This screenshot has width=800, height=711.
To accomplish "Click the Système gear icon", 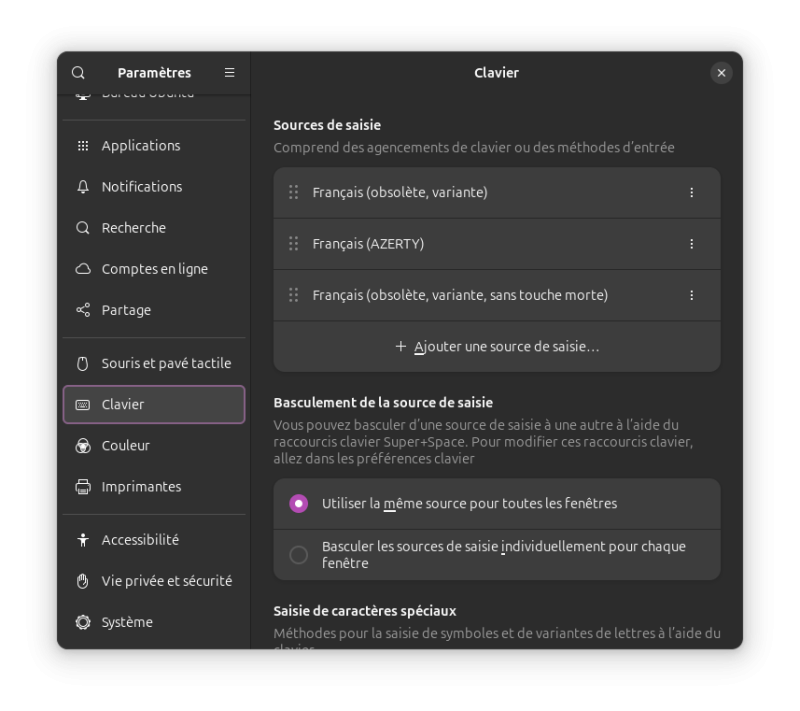I will coord(83,622).
